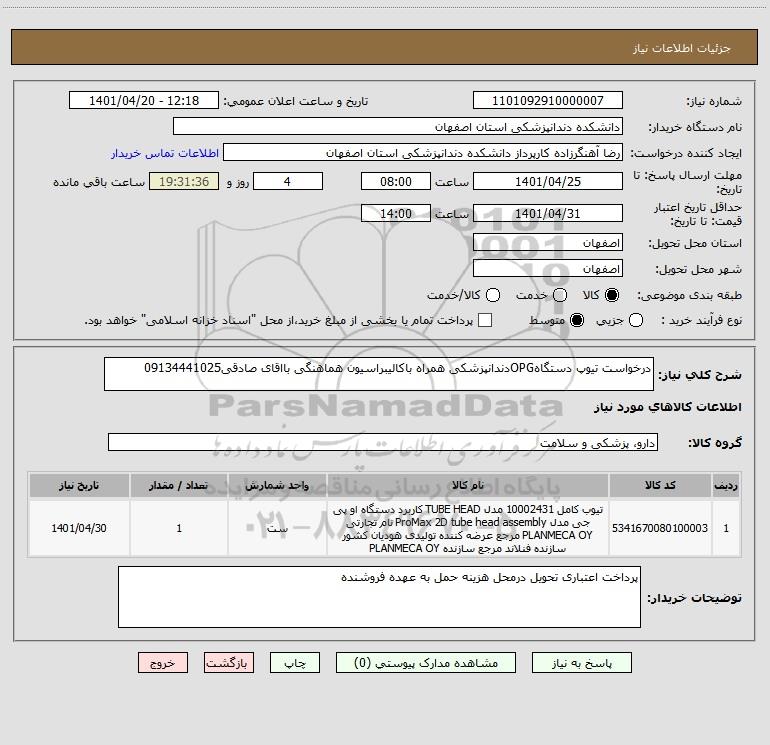
Task: Click the response deadline time 08:00 field
Action: pos(396,181)
